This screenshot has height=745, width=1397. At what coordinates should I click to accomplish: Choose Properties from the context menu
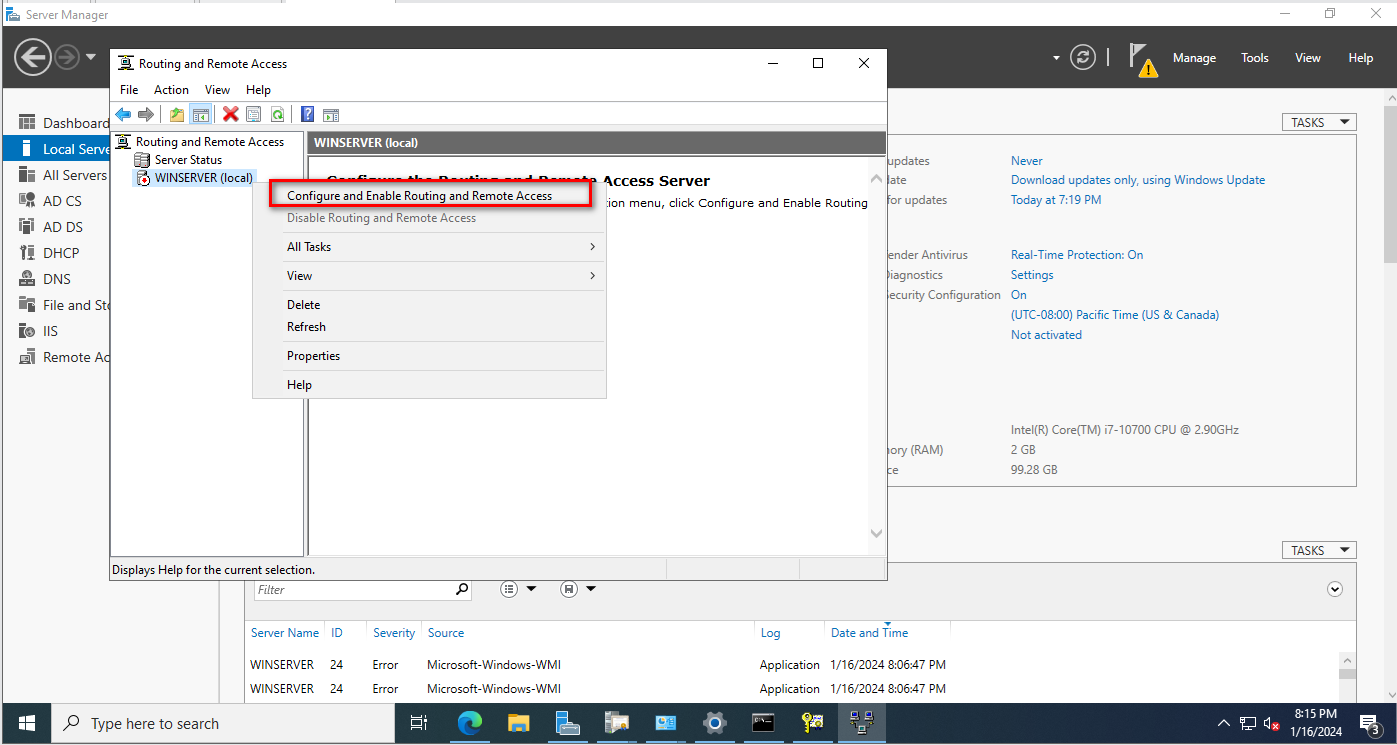313,356
